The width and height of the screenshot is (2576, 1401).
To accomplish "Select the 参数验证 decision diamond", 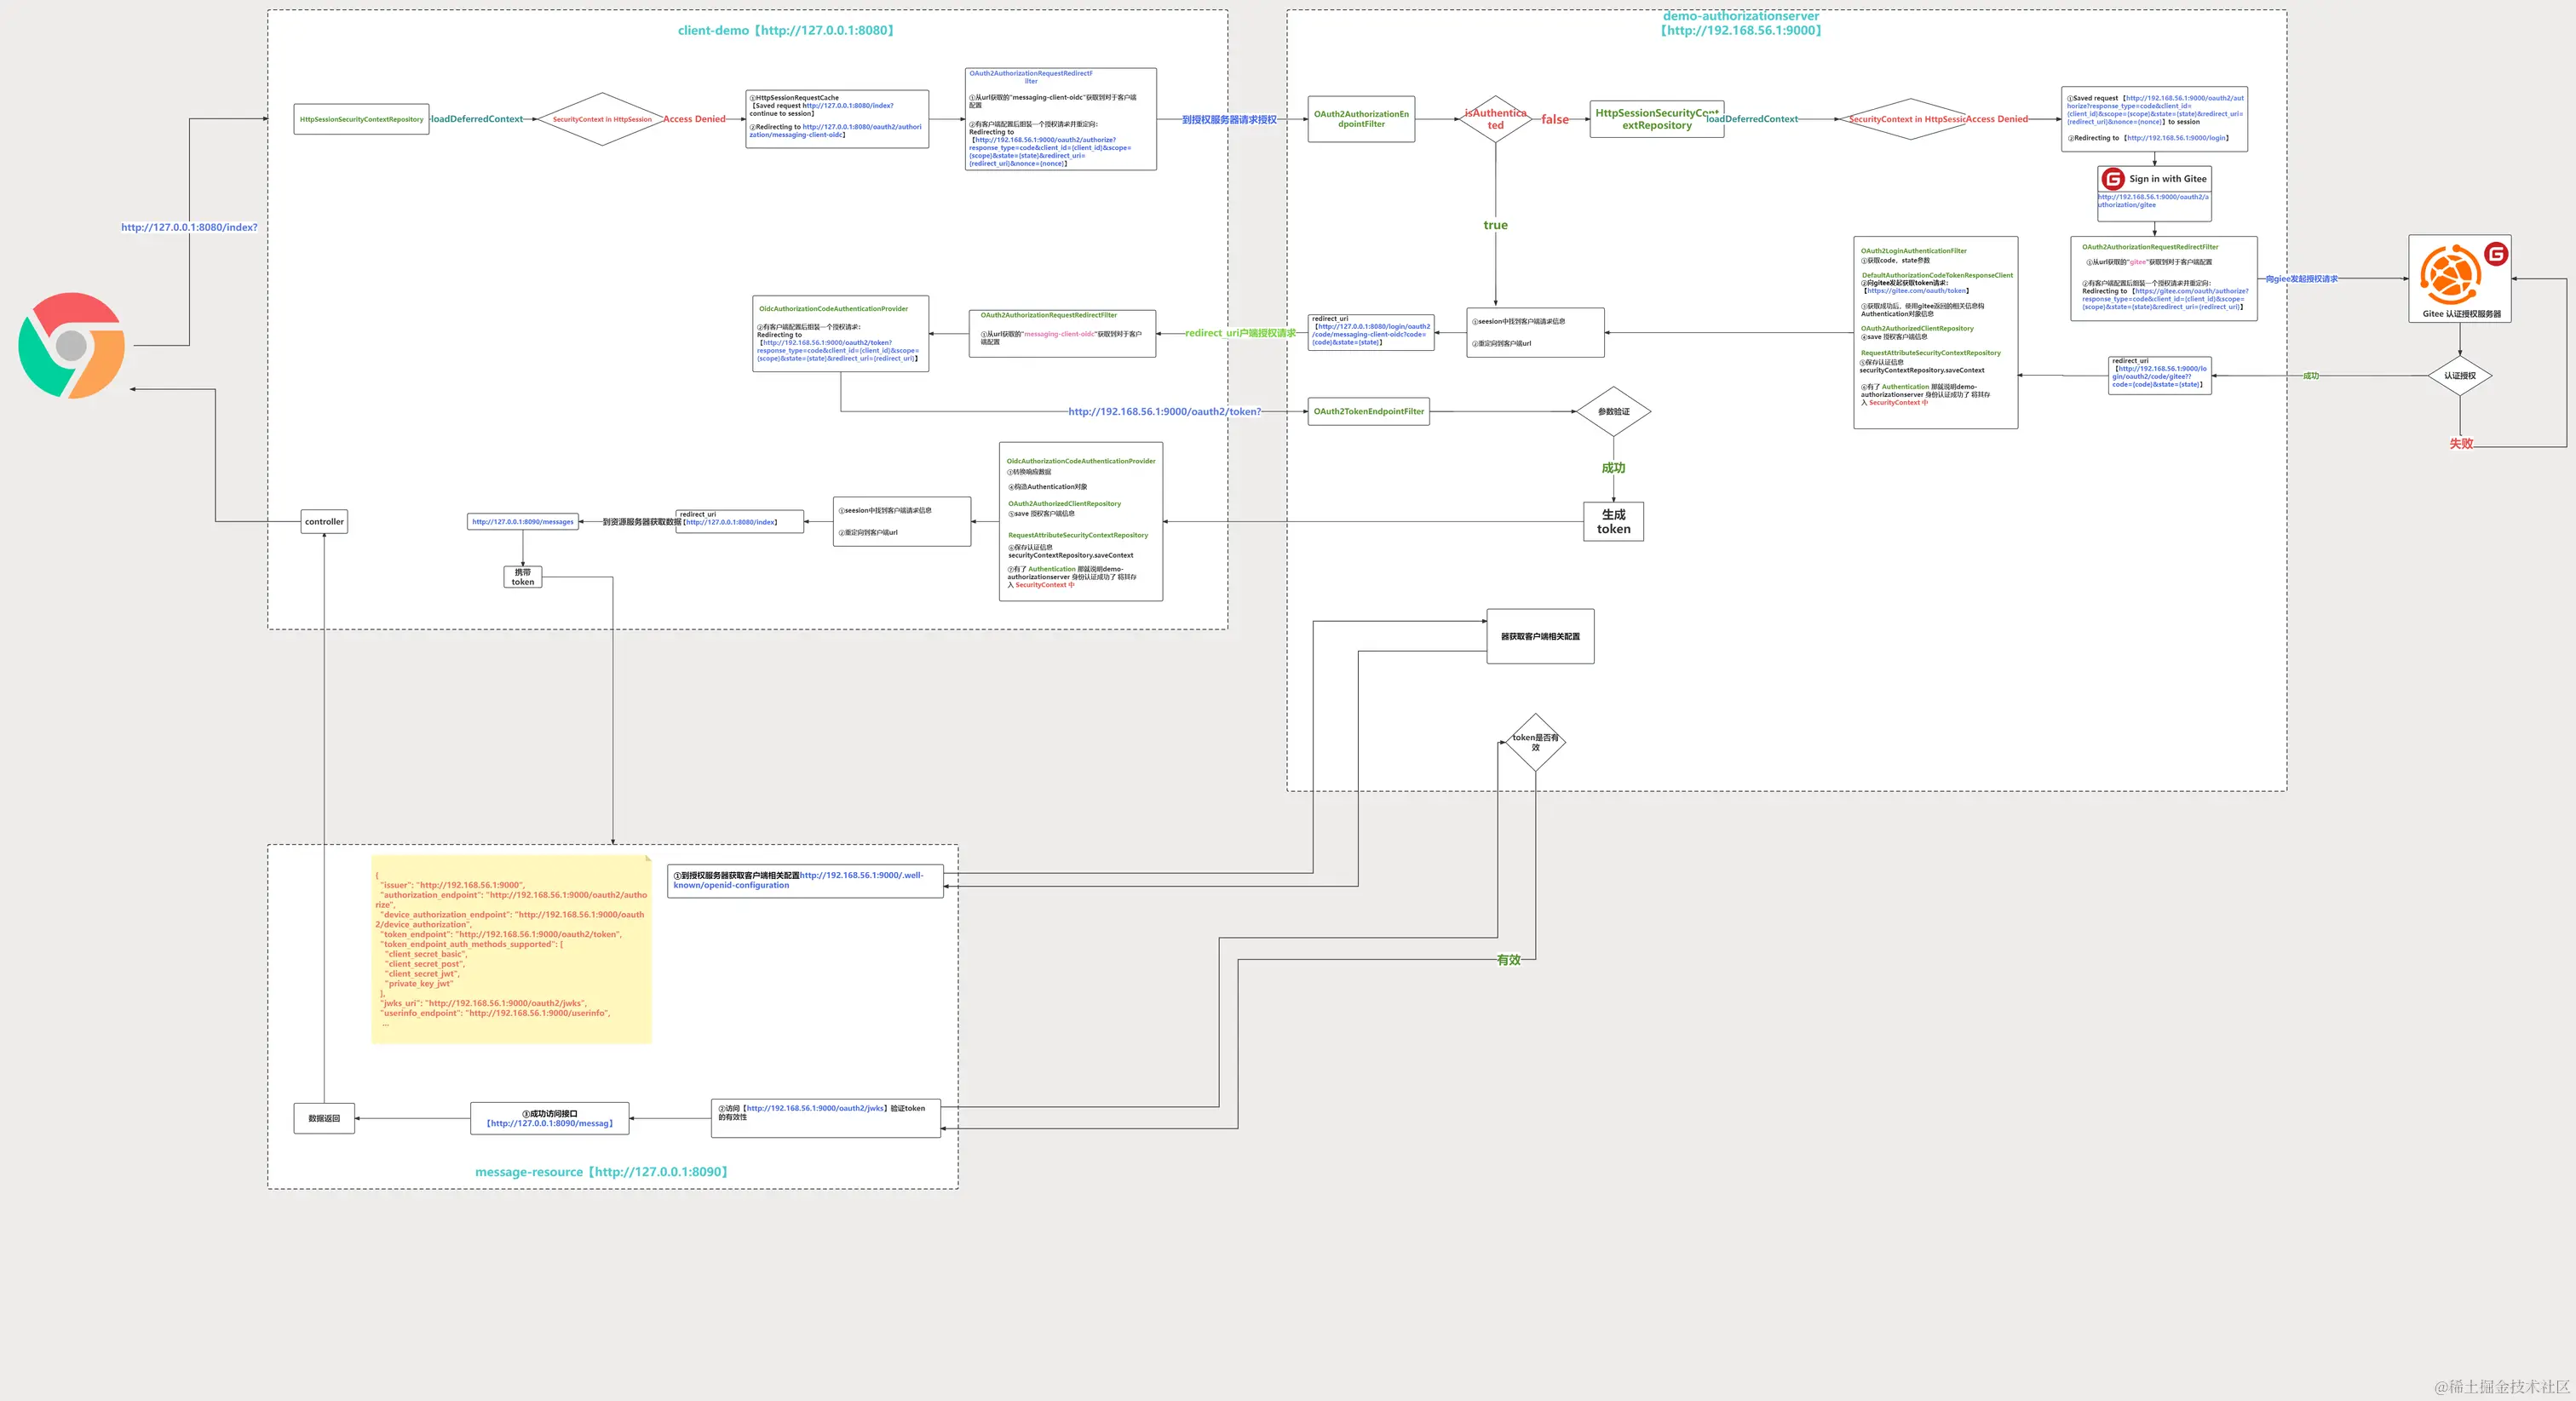I will [x=1613, y=411].
